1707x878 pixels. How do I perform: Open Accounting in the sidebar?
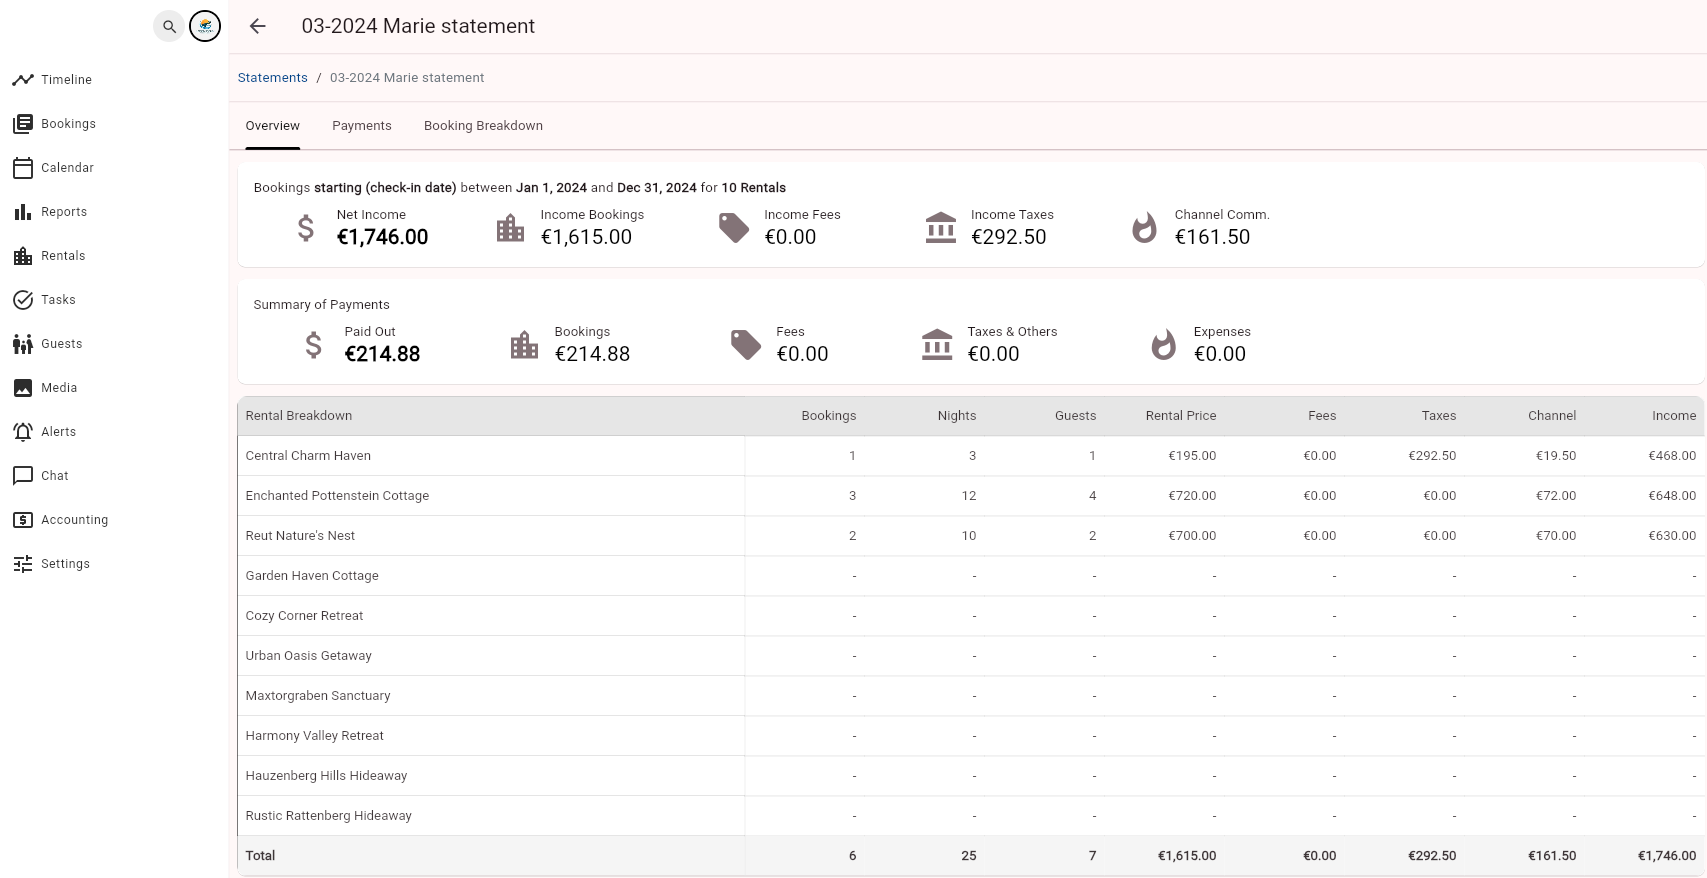pos(74,520)
